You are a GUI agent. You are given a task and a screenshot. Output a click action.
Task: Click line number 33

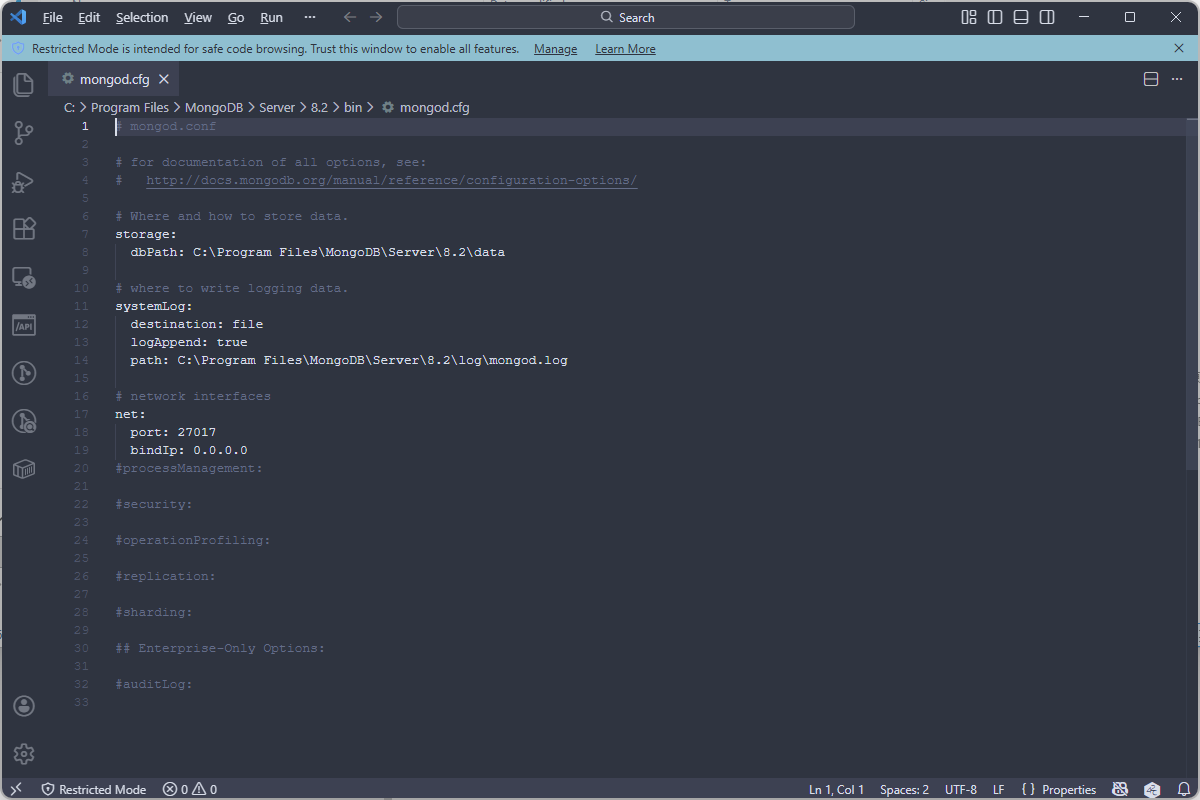(82, 702)
